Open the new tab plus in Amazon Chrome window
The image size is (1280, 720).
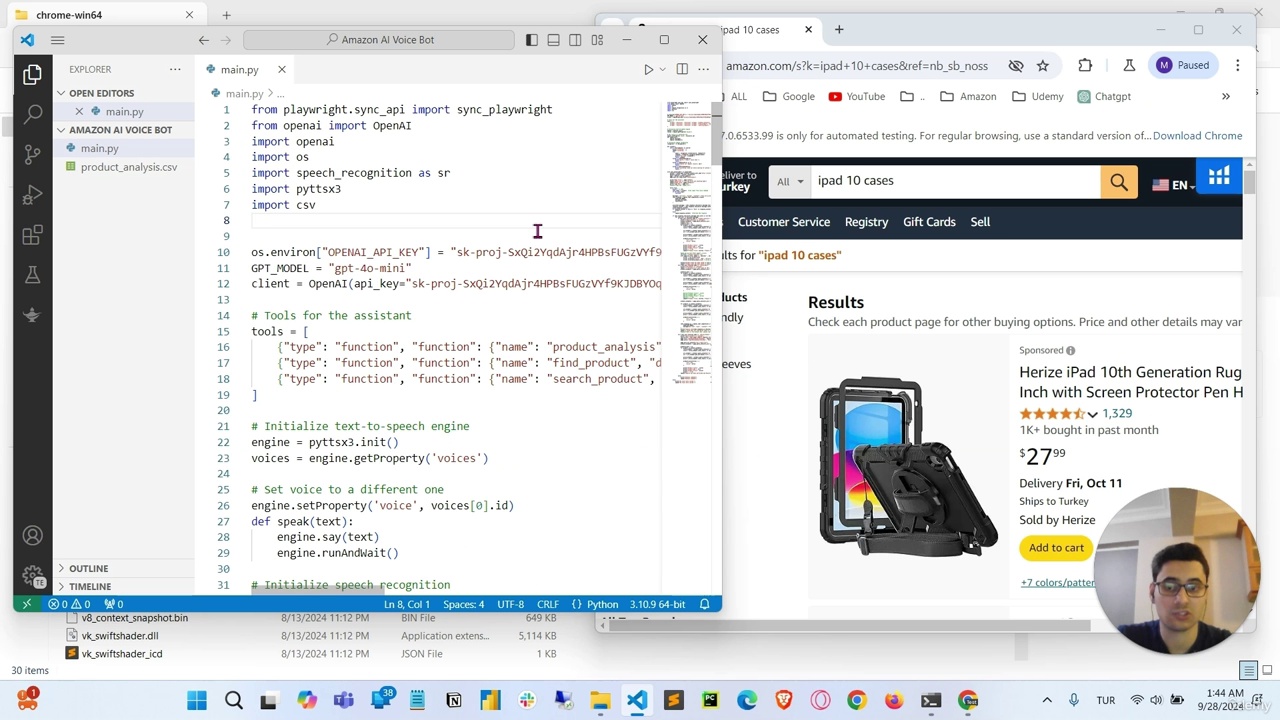click(839, 29)
